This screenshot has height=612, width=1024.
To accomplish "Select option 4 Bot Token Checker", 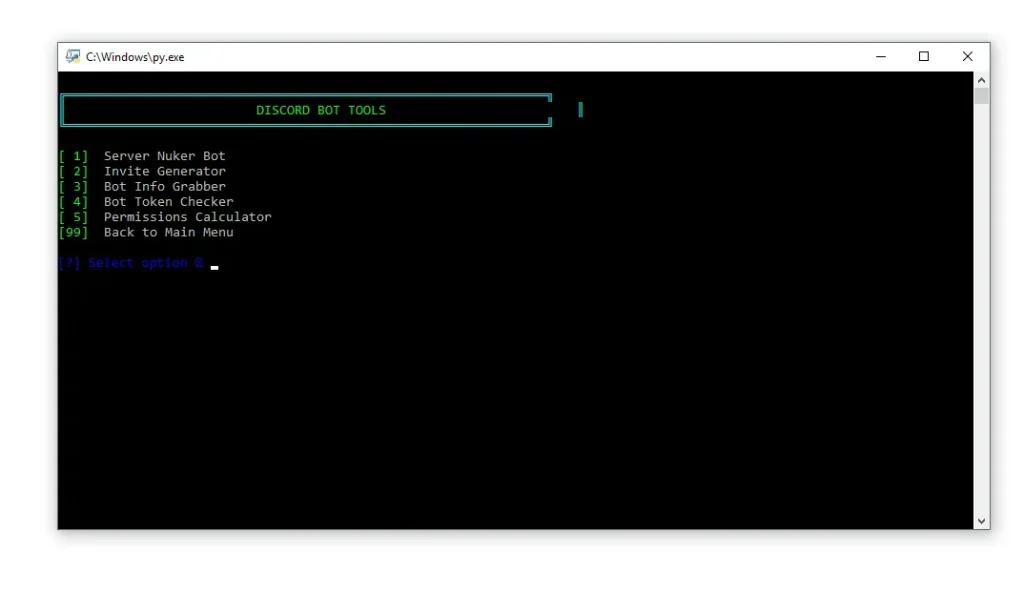I will tap(168, 201).
